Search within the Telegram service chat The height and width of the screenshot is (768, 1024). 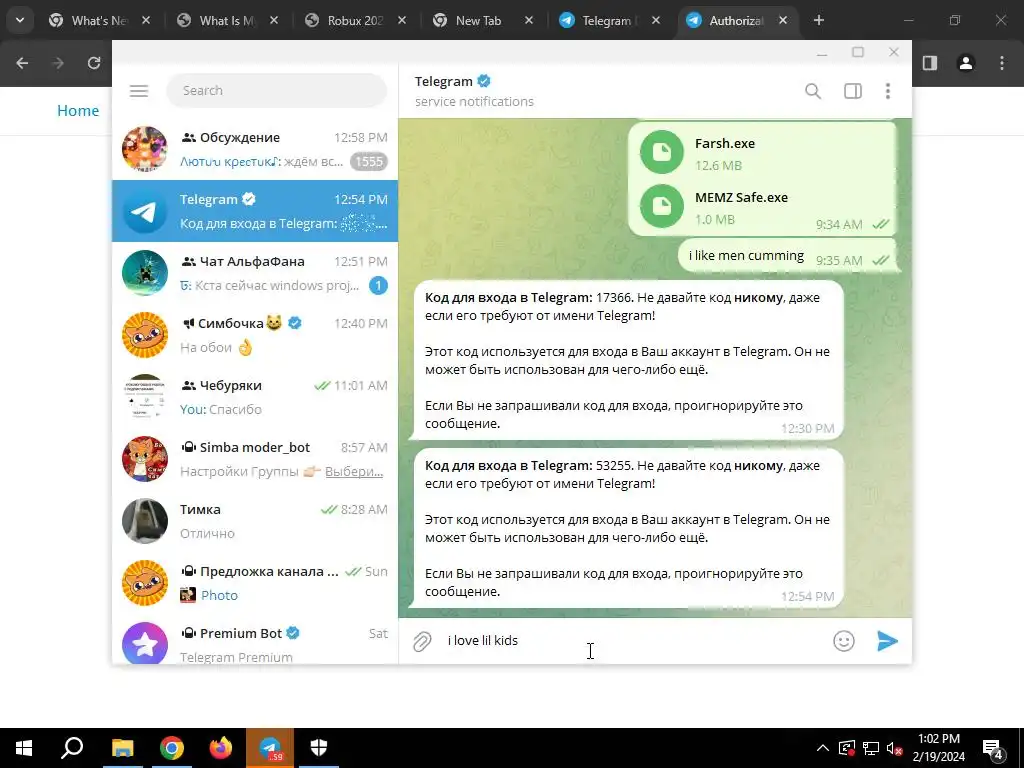[812, 91]
